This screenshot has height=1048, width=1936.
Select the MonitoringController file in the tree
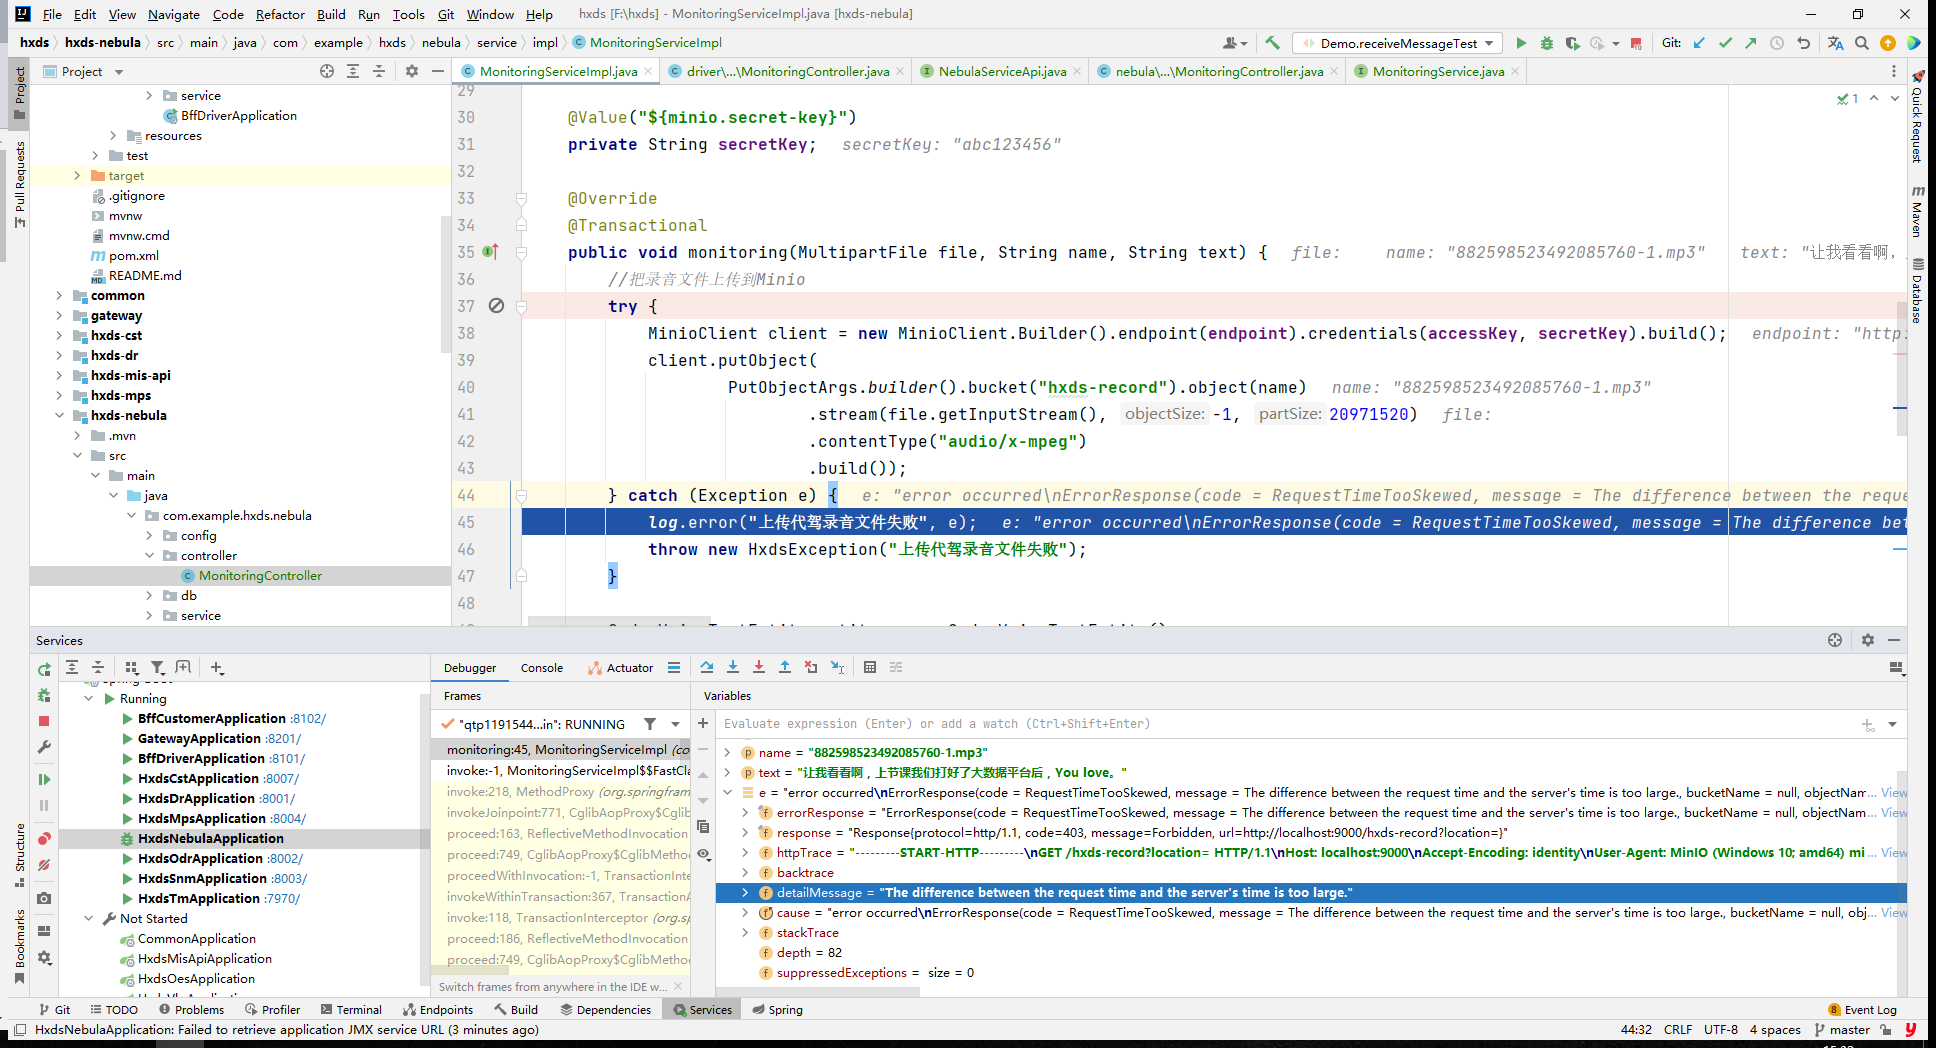click(260, 575)
